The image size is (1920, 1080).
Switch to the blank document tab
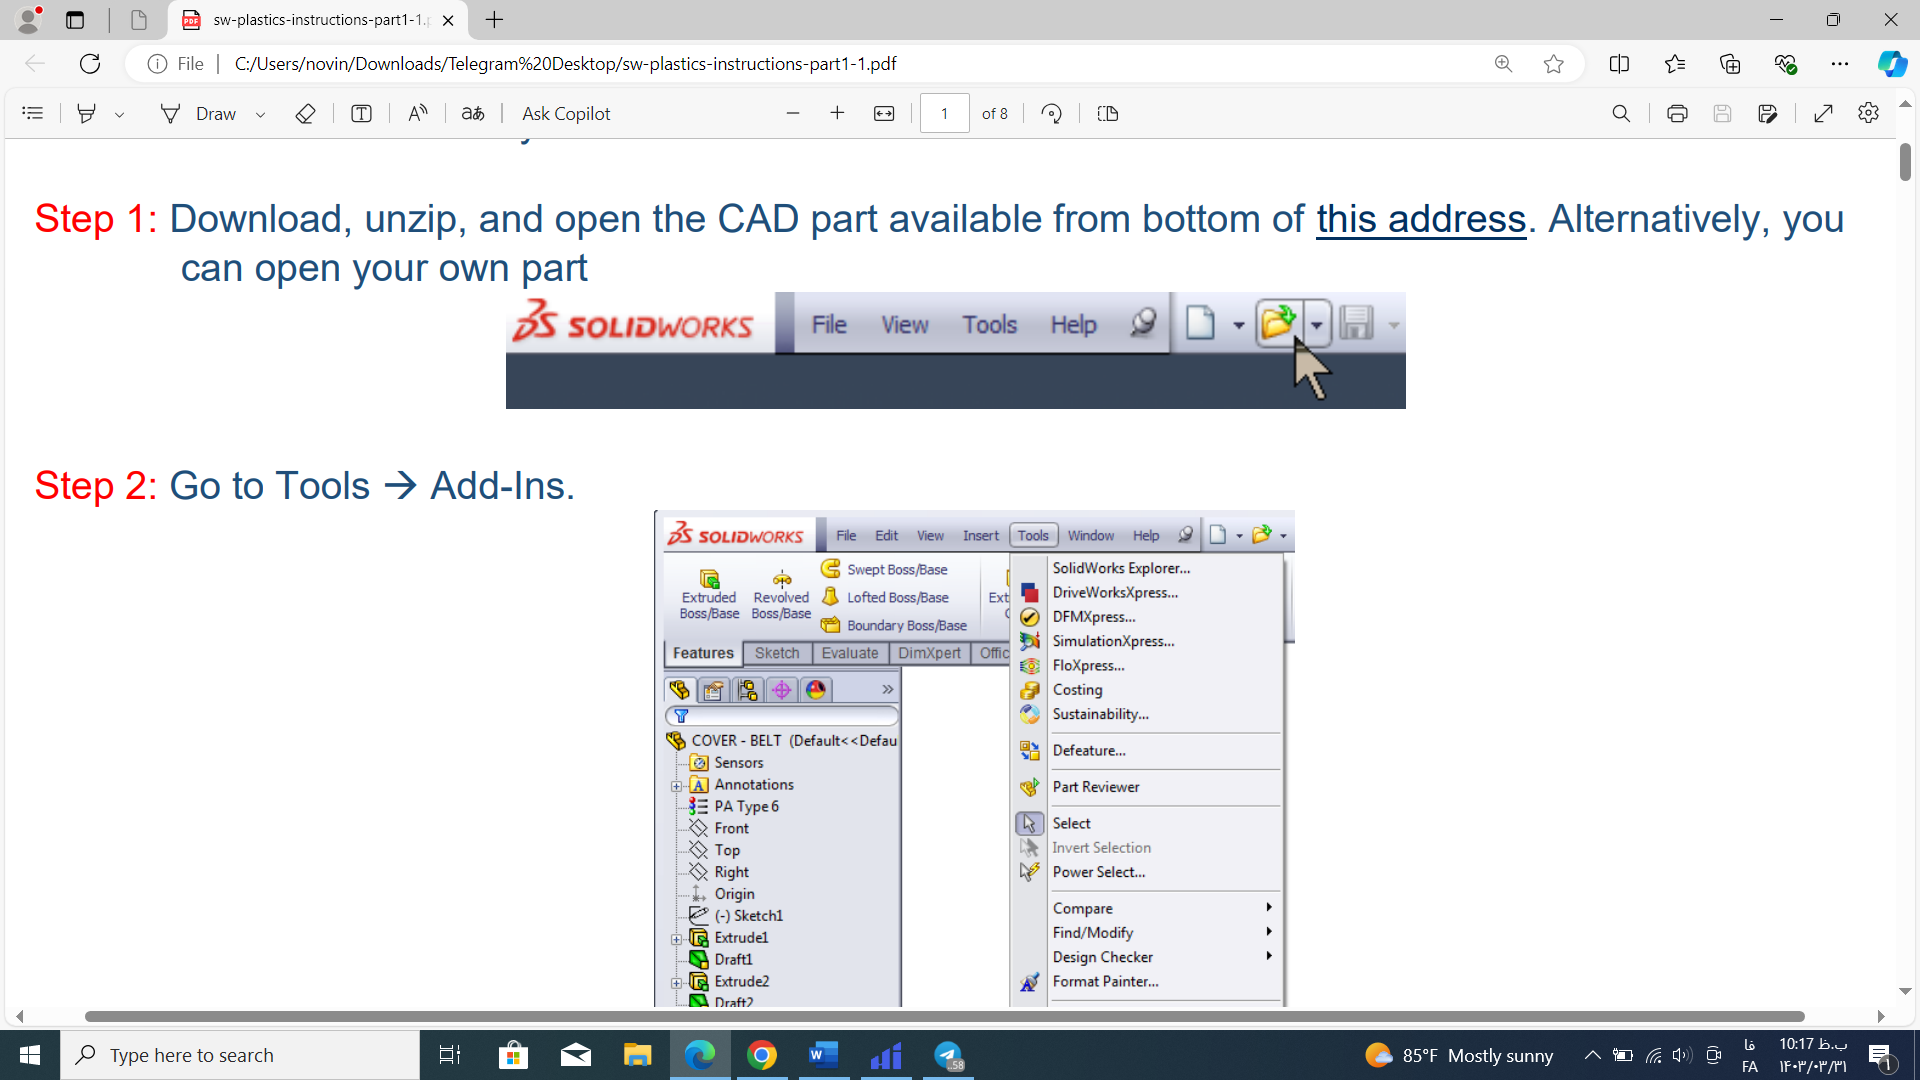pyautogui.click(x=139, y=20)
